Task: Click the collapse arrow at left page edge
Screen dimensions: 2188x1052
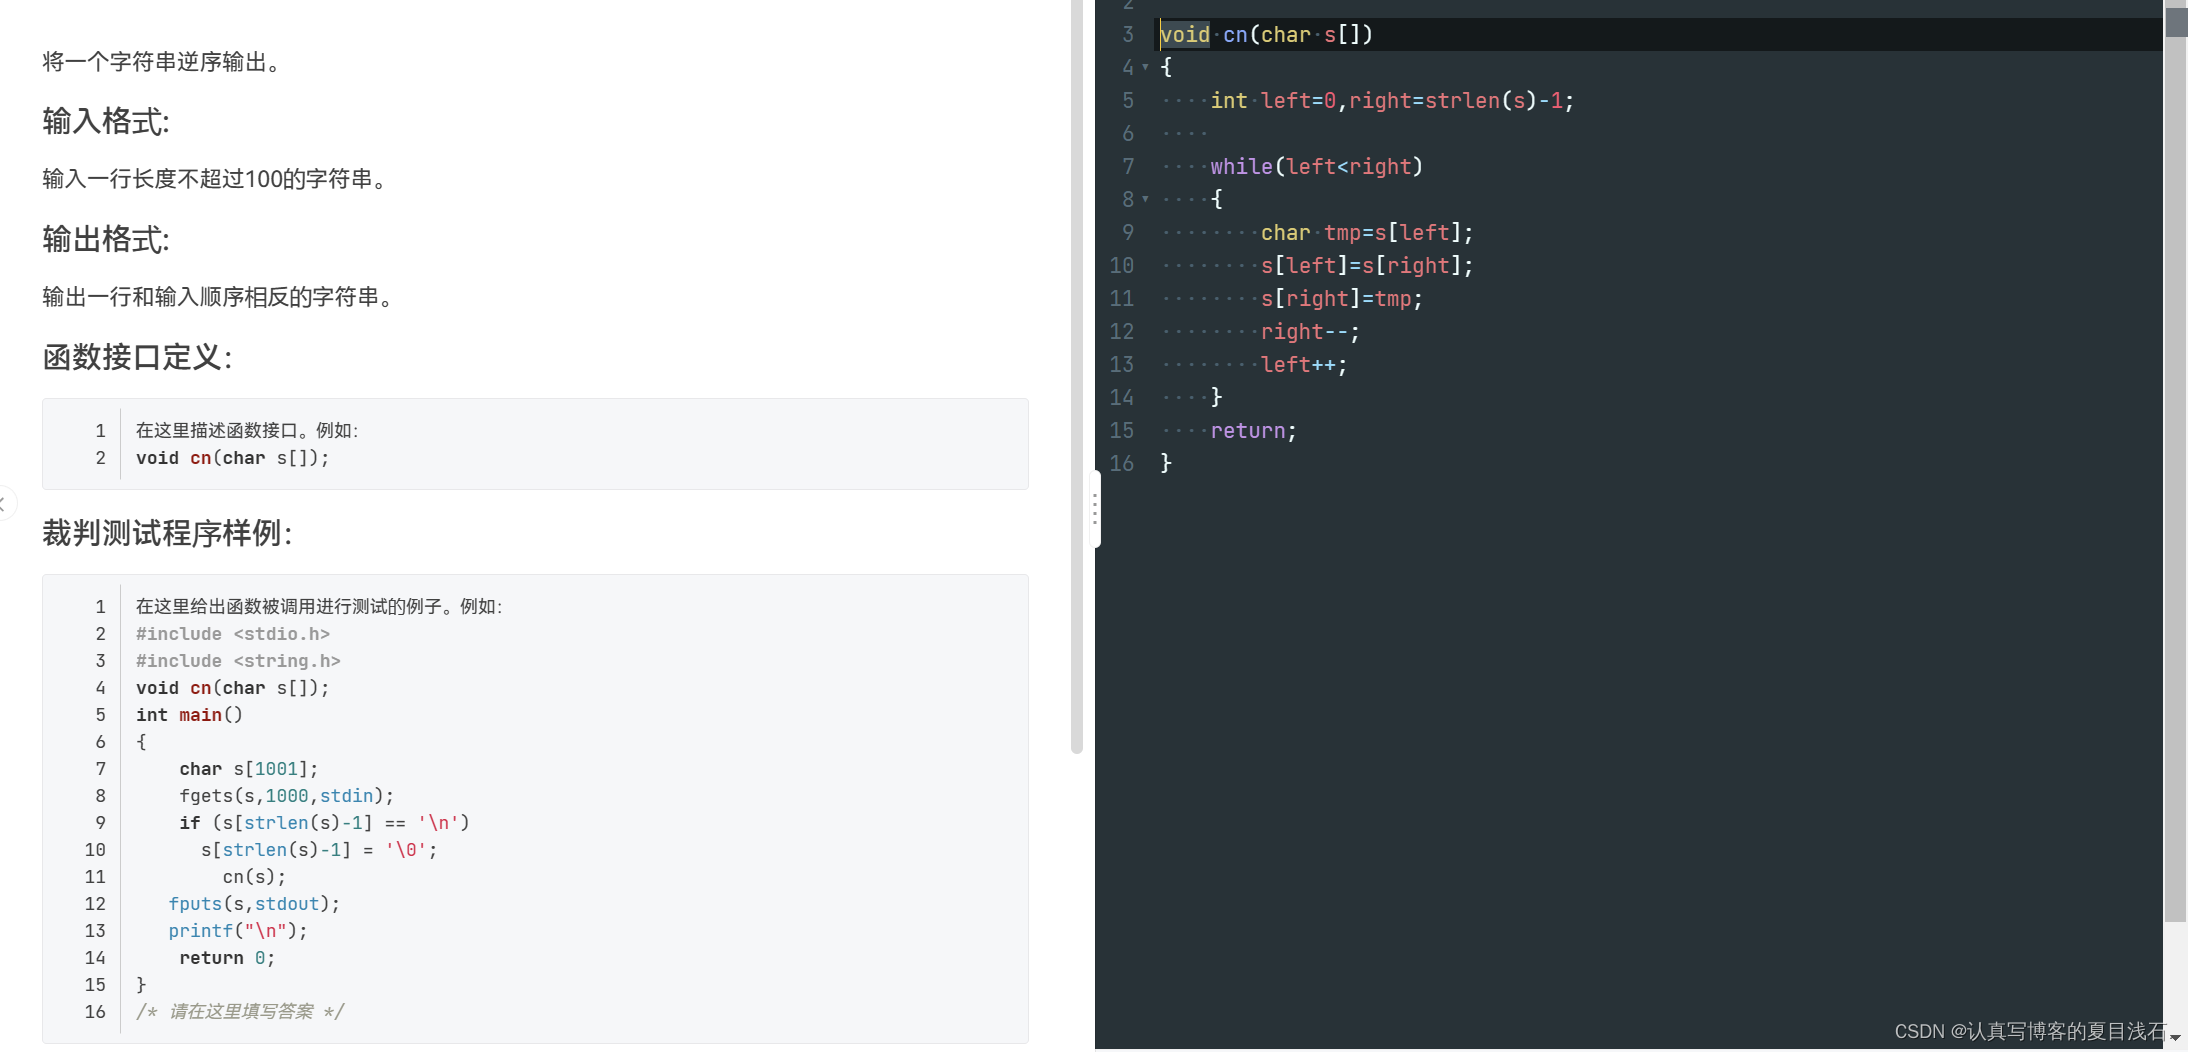Action: pyautogui.click(x=4, y=503)
